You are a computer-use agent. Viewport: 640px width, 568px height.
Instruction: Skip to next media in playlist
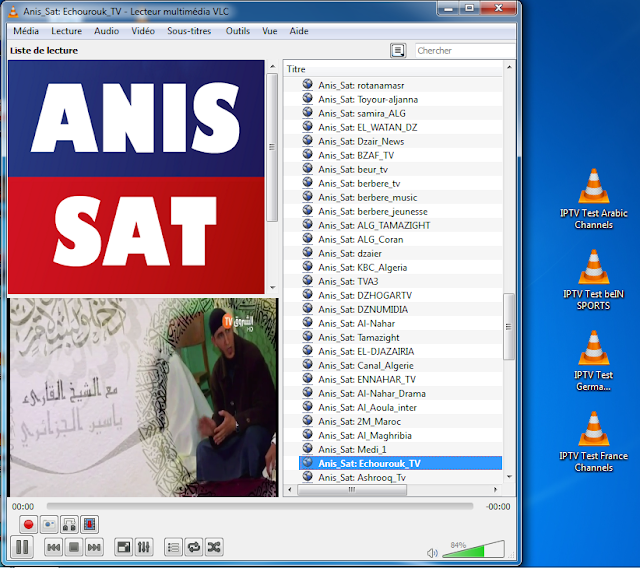(x=94, y=547)
